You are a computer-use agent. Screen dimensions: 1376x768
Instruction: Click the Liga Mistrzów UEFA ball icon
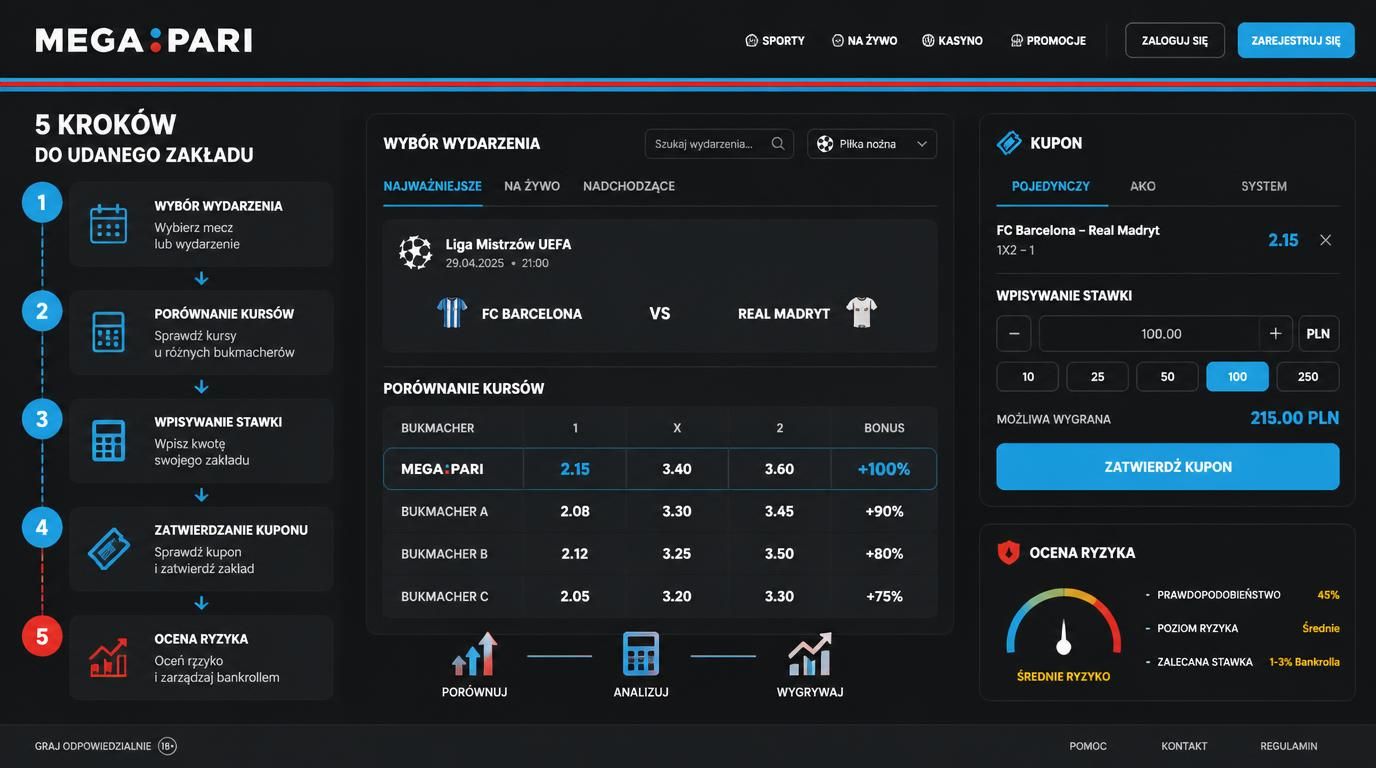point(415,252)
